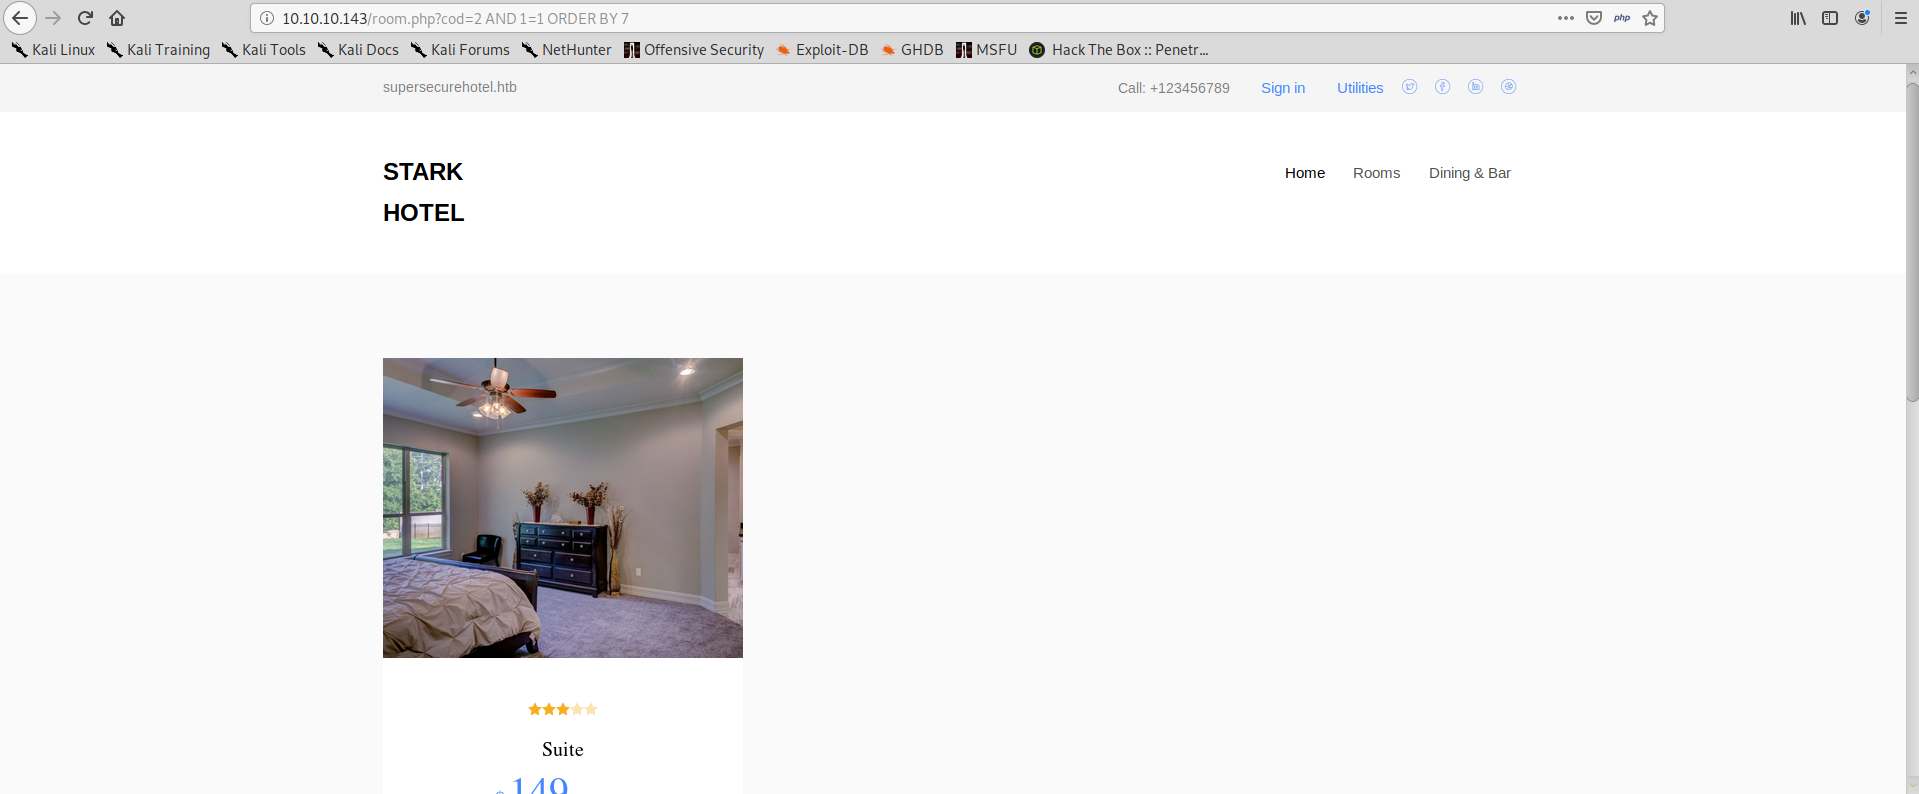Viewport: 1919px width, 794px height.
Task: Open the hotel LinkedIn social link
Action: click(x=1475, y=87)
